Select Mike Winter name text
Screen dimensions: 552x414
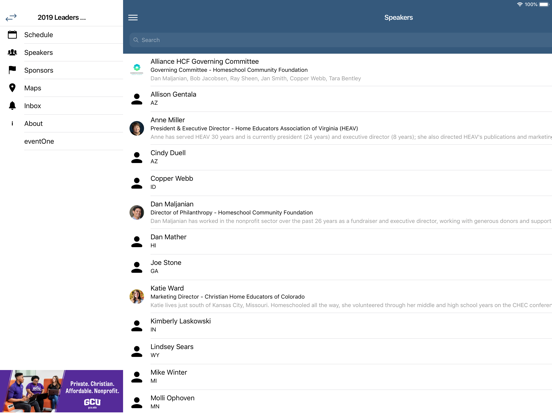tap(169, 372)
